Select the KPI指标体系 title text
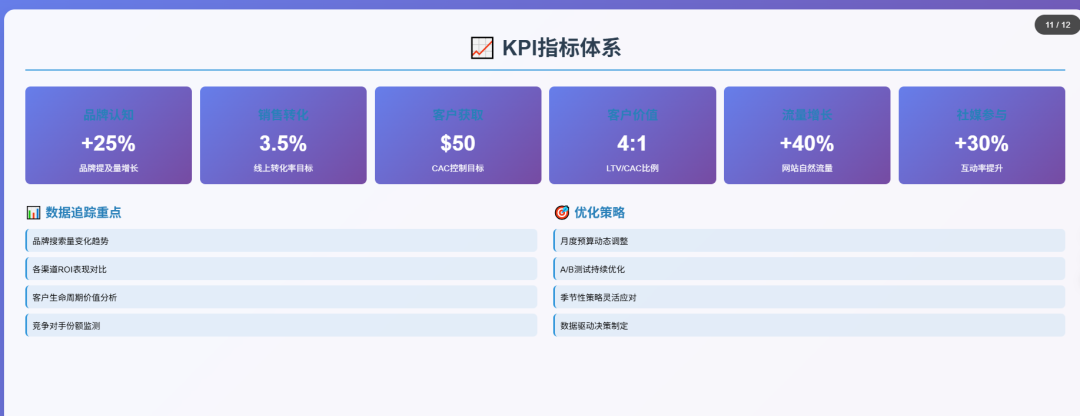 pyautogui.click(x=561, y=48)
